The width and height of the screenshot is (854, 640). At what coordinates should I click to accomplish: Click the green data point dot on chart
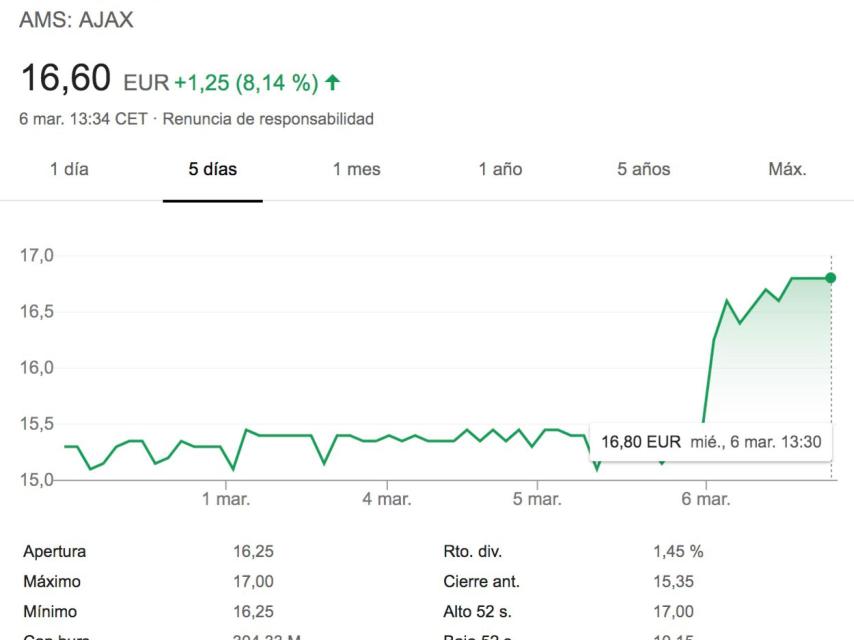pos(831,278)
